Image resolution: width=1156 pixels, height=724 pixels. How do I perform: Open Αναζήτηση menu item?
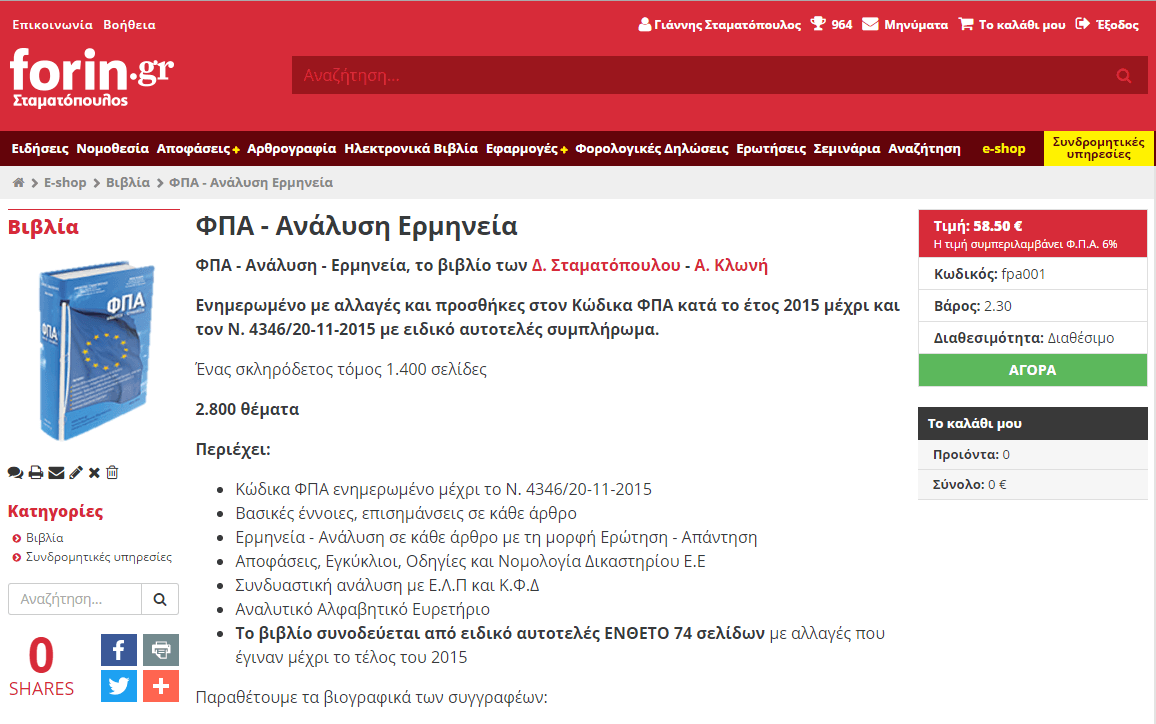click(x=925, y=148)
